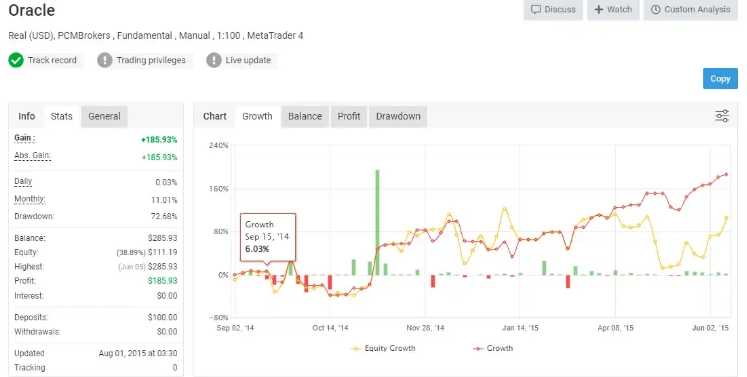This screenshot has width=747, height=377.
Task: Click the Abs. Gain underlined label
Action: click(32, 156)
